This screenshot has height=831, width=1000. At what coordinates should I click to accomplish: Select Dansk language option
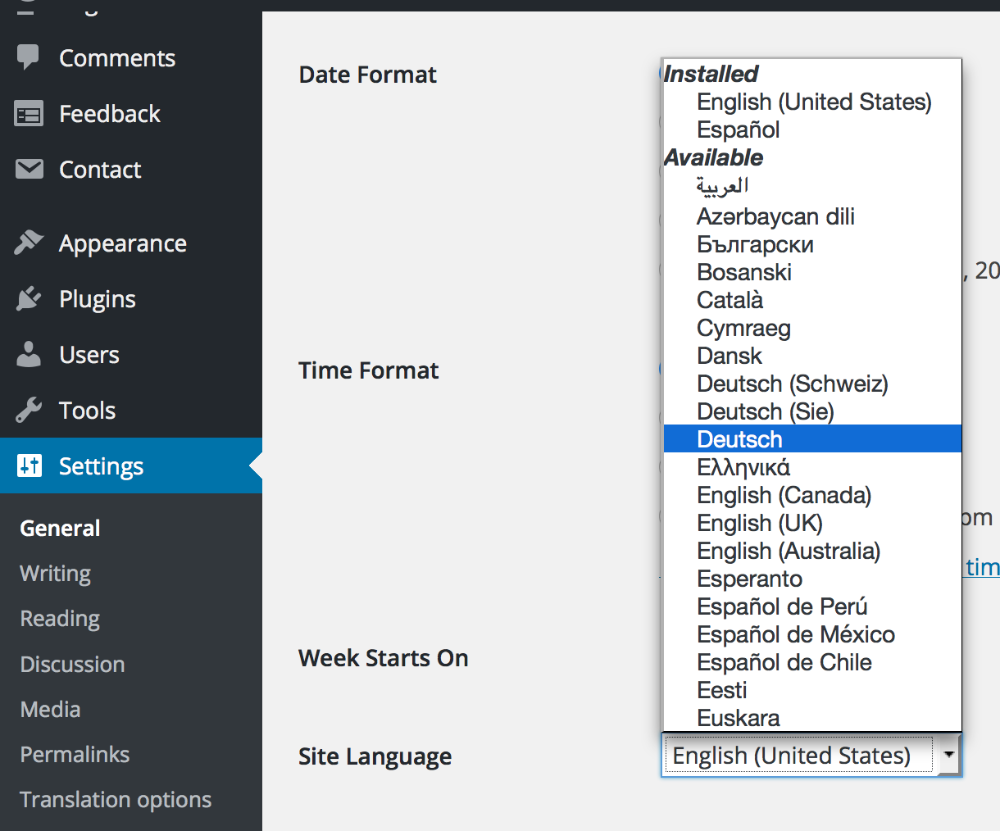click(812, 356)
